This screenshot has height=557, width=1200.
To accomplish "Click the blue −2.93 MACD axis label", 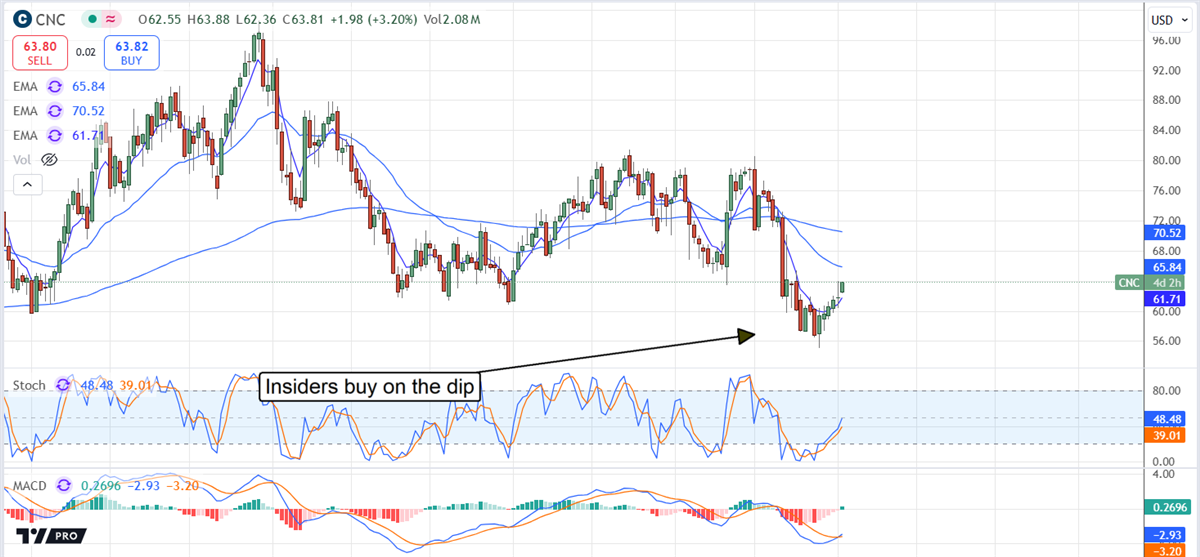I will [x=1167, y=534].
